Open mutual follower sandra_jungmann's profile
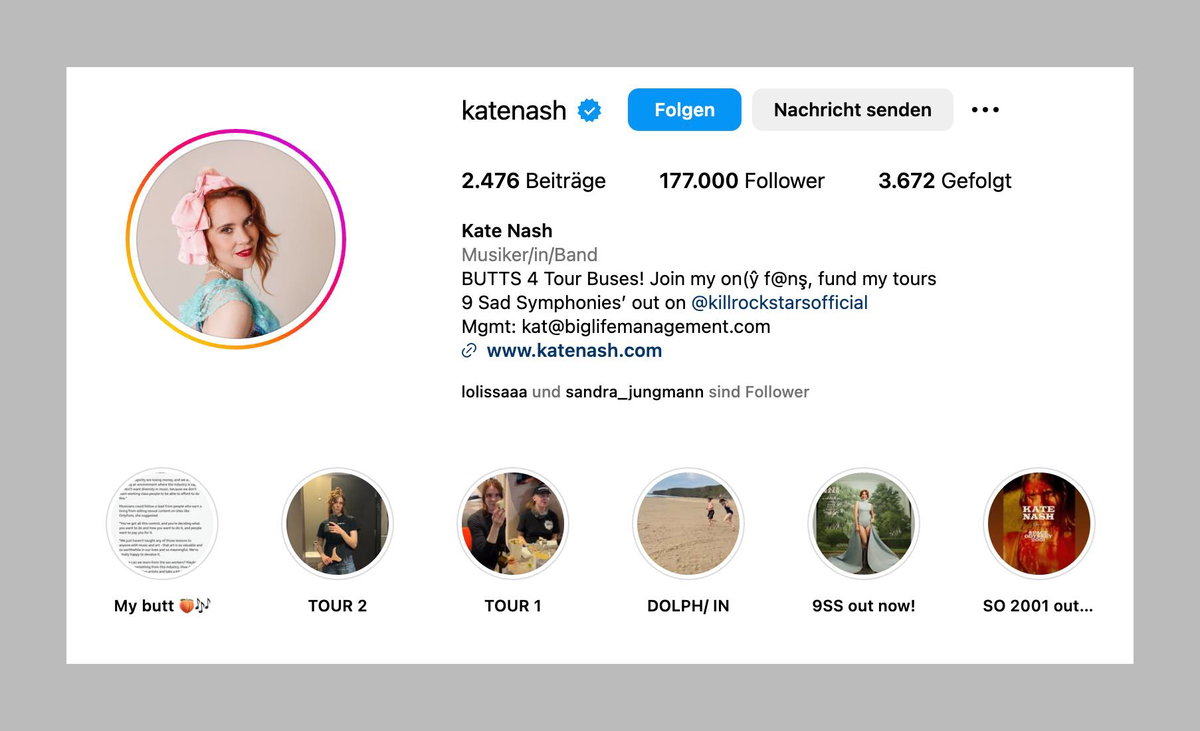The height and width of the screenshot is (731, 1200). (x=634, y=392)
